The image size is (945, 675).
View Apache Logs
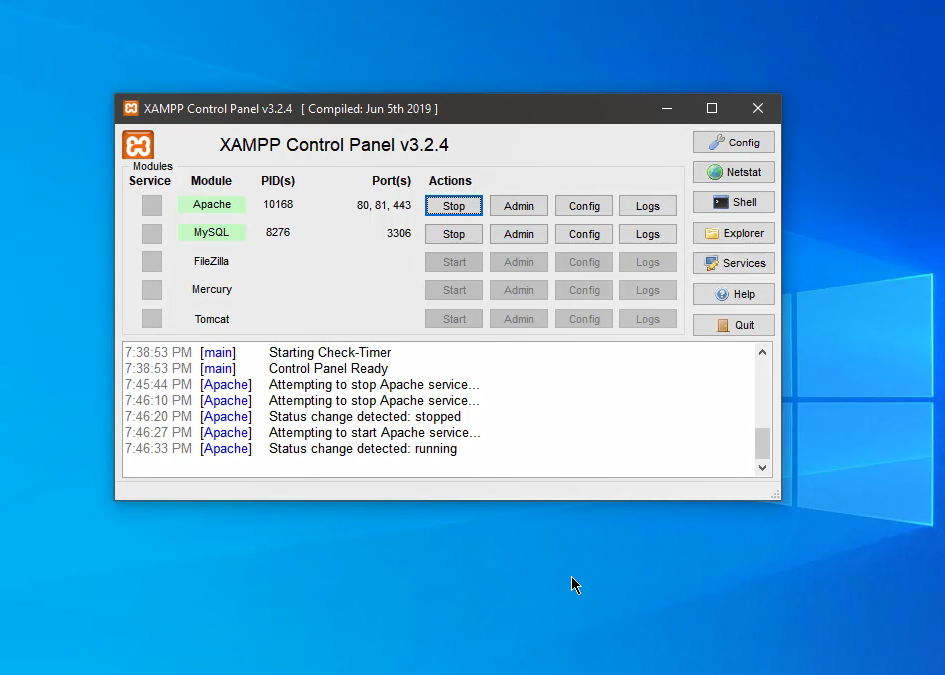(648, 206)
